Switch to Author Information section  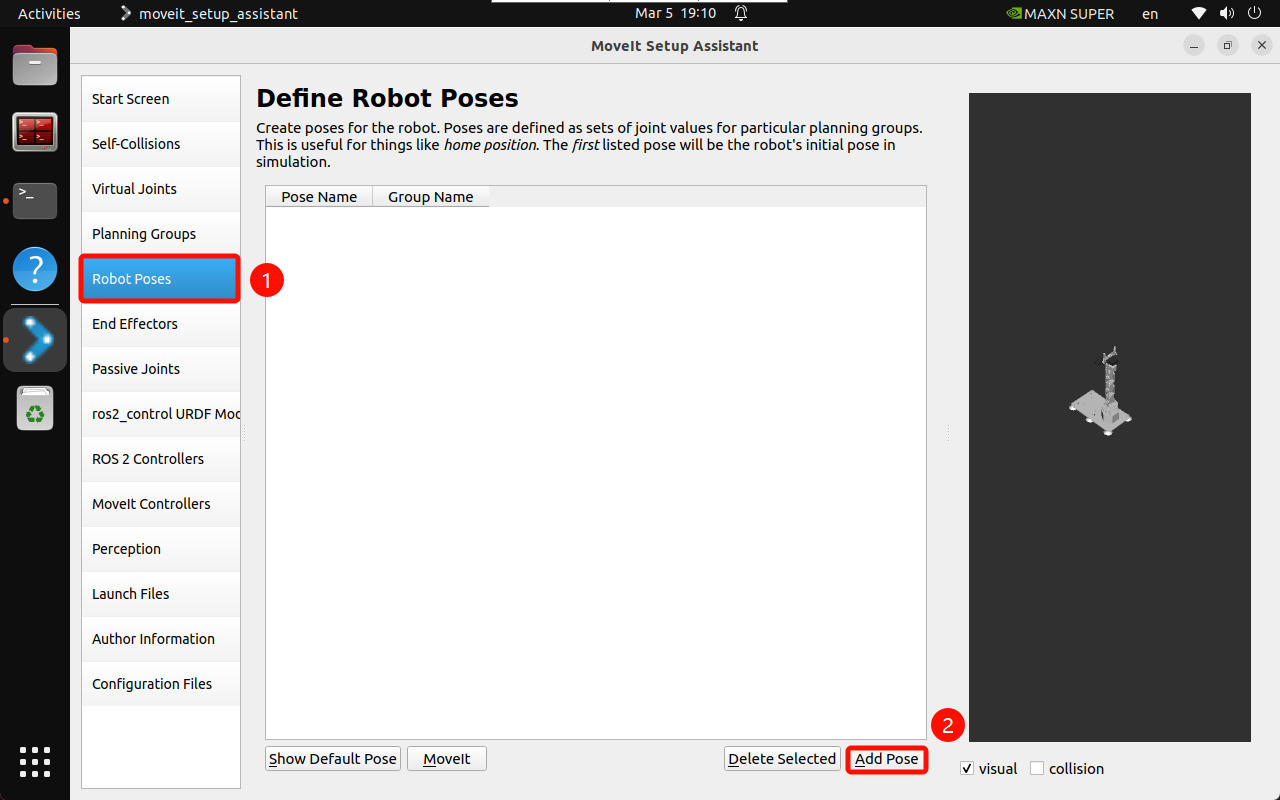coord(161,639)
